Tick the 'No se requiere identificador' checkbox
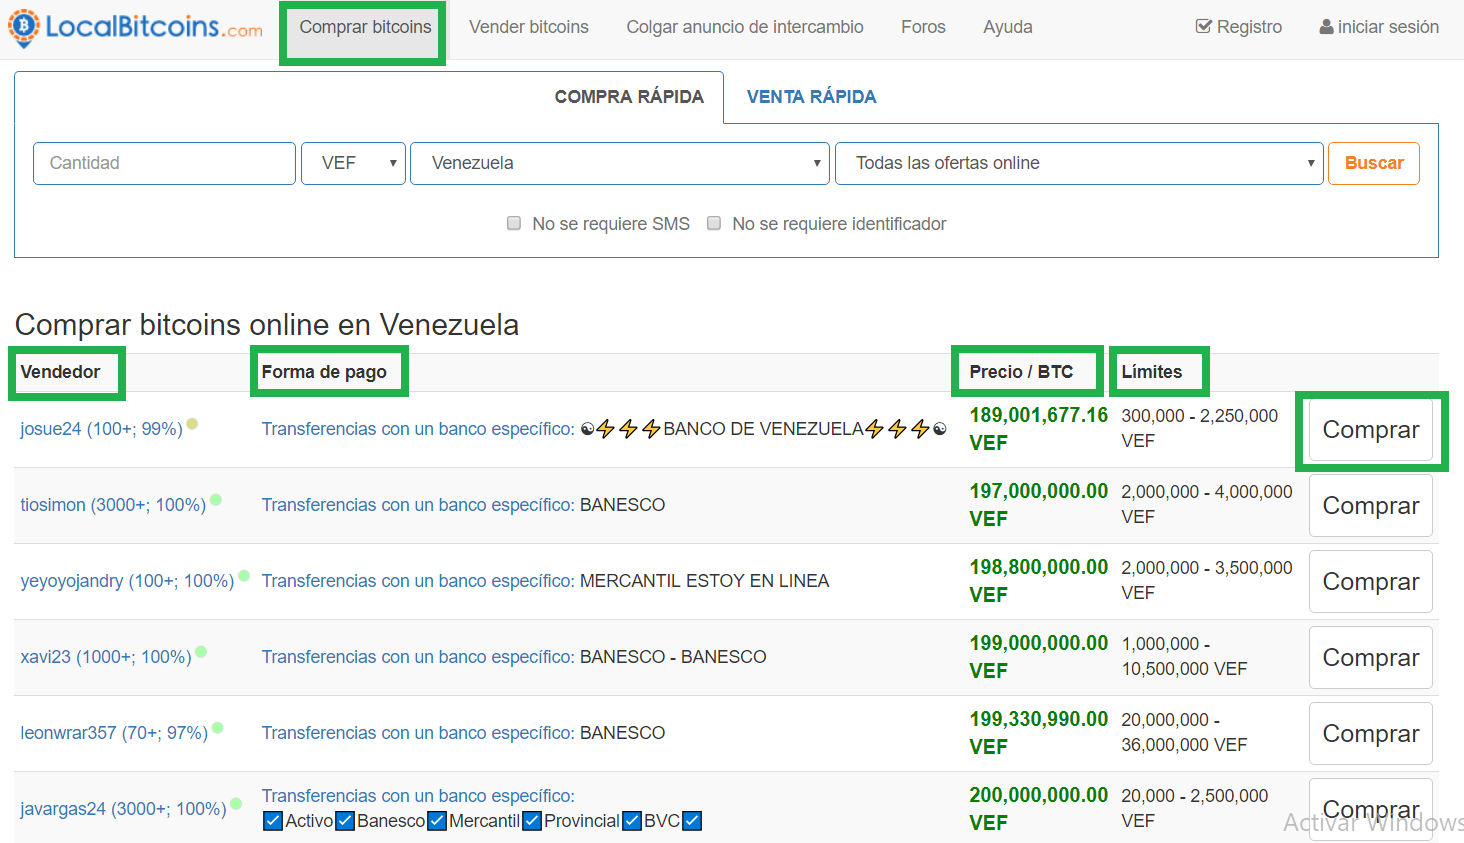1464x843 pixels. tap(714, 223)
